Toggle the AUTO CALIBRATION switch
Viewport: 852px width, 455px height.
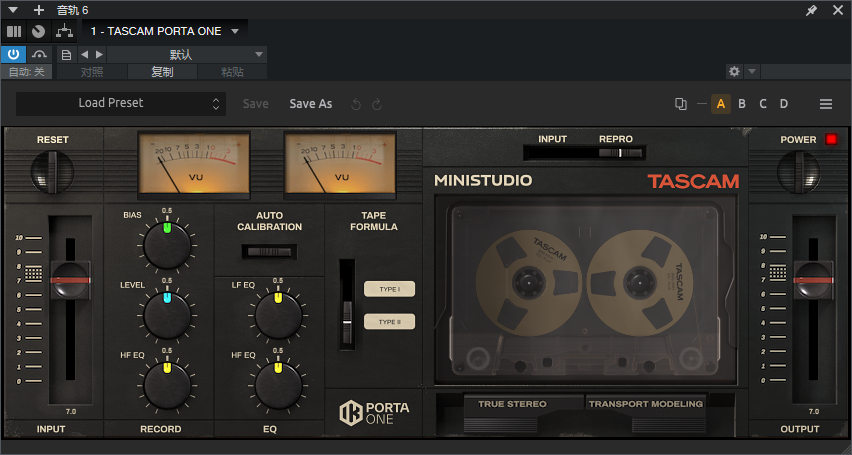point(270,252)
